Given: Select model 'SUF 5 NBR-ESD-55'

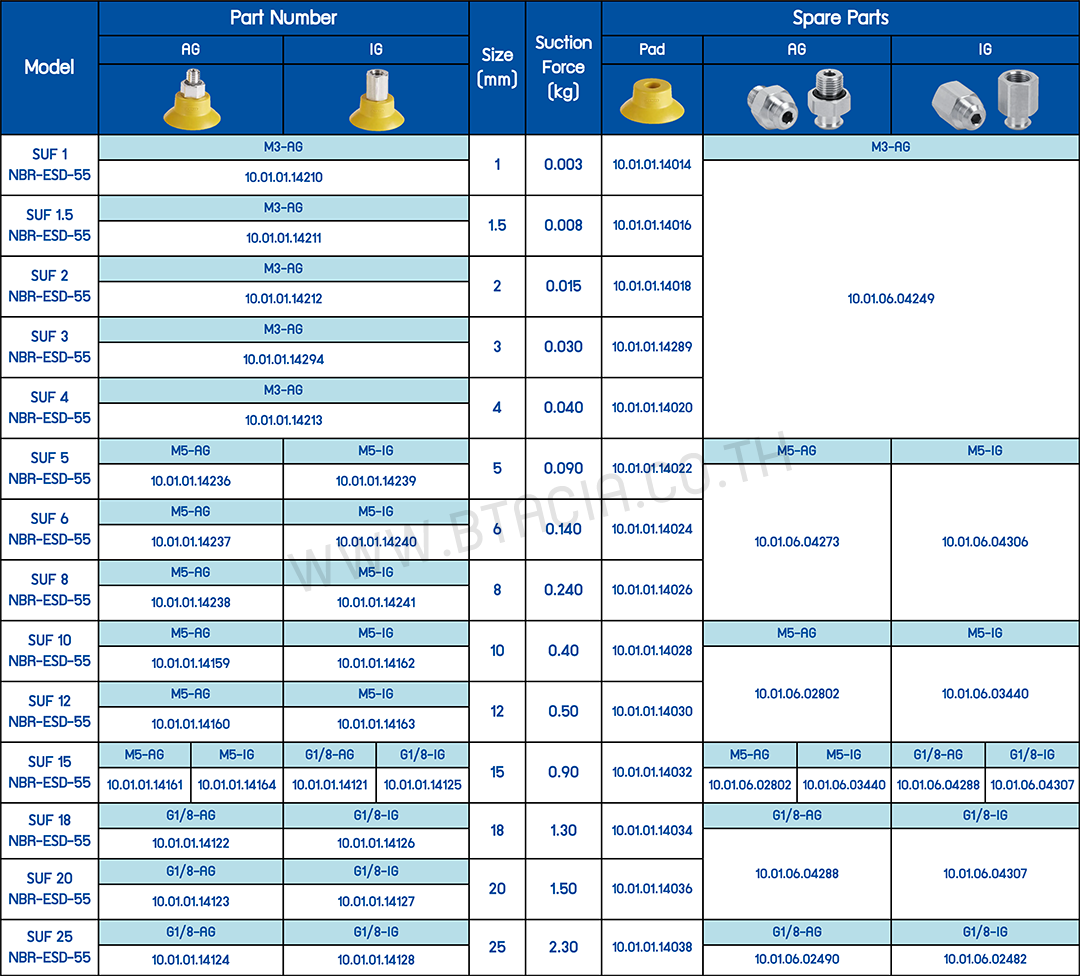Looking at the screenshot, I should [50, 468].
